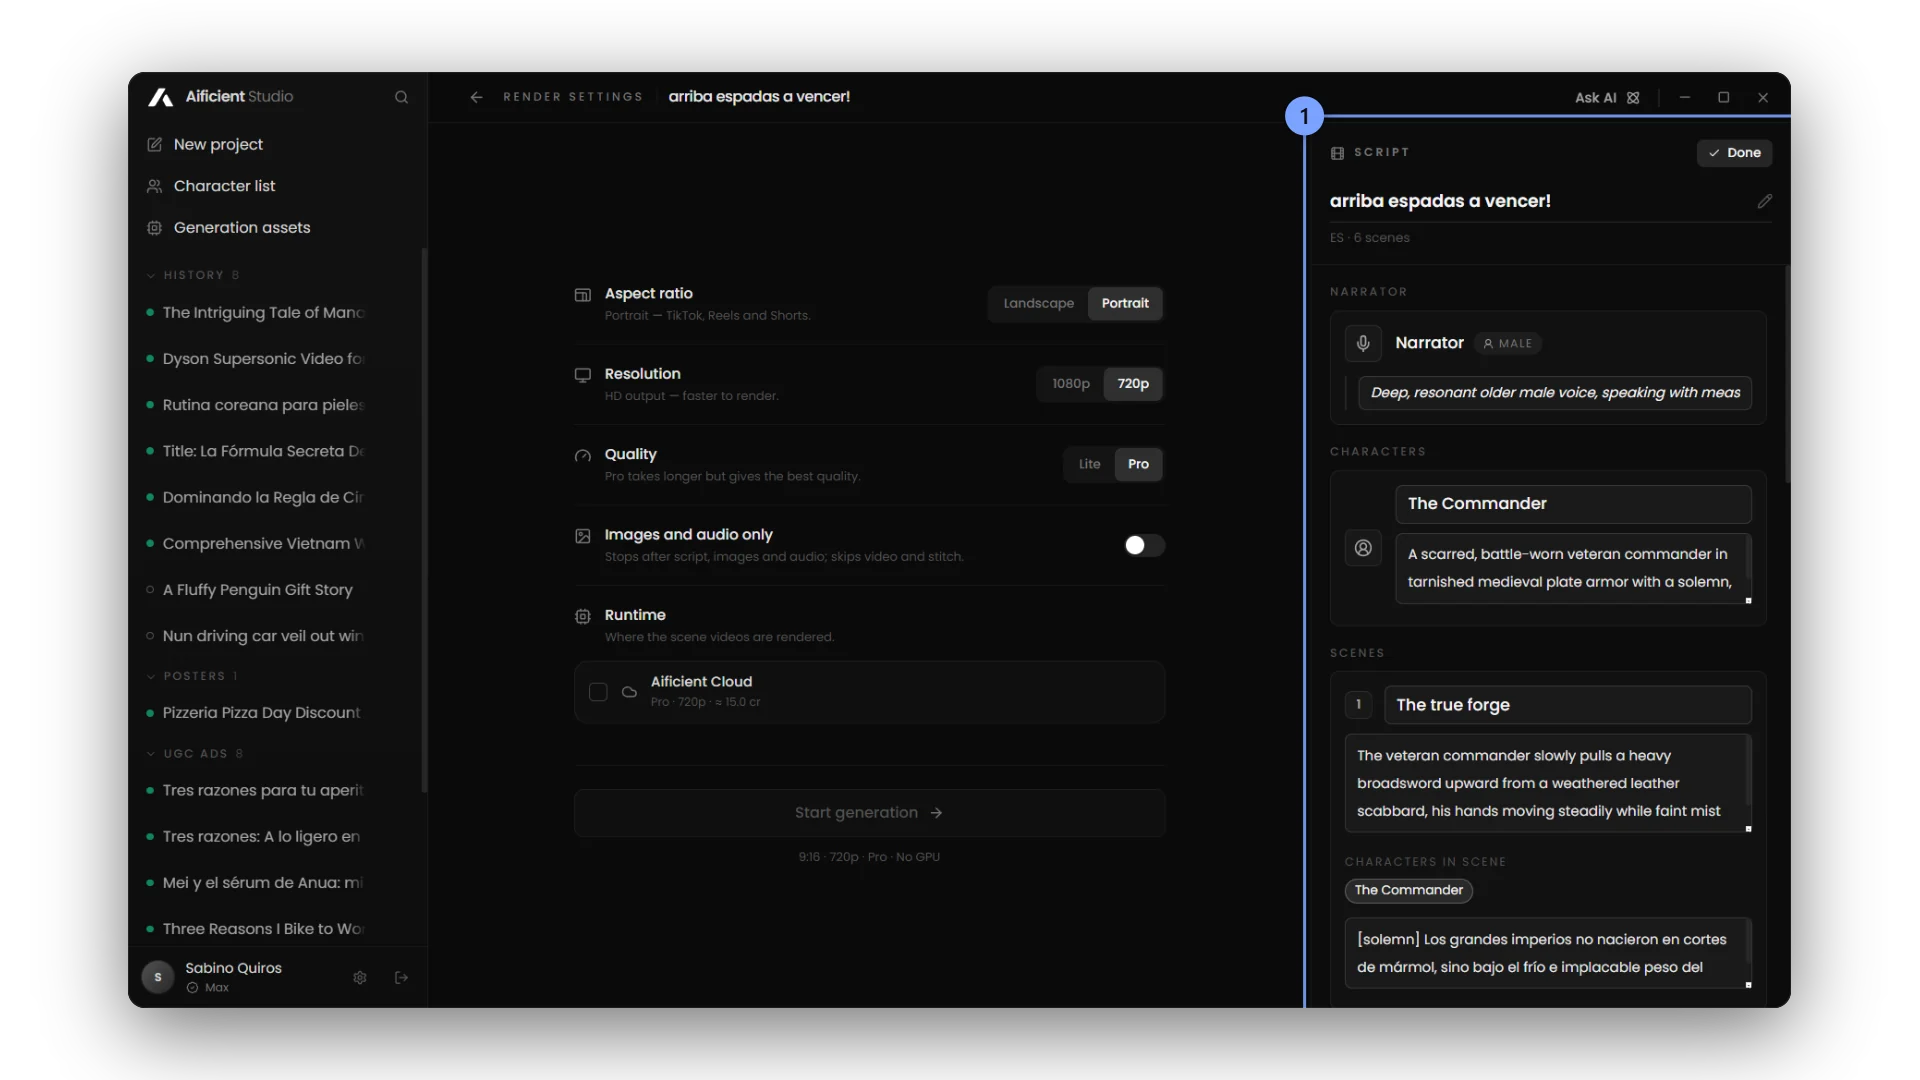Viewport: 1920px width, 1080px height.
Task: Select Landscape aspect ratio
Action: [1038, 303]
